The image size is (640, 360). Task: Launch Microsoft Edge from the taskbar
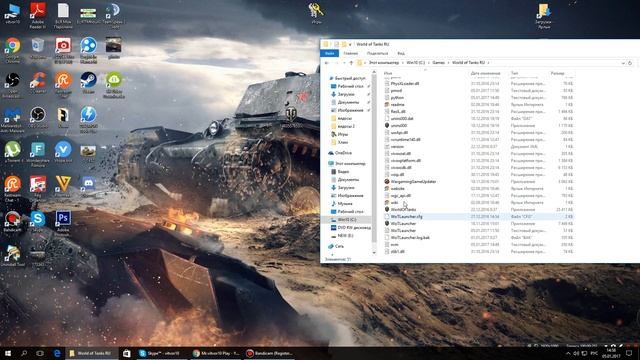[x=57, y=353]
